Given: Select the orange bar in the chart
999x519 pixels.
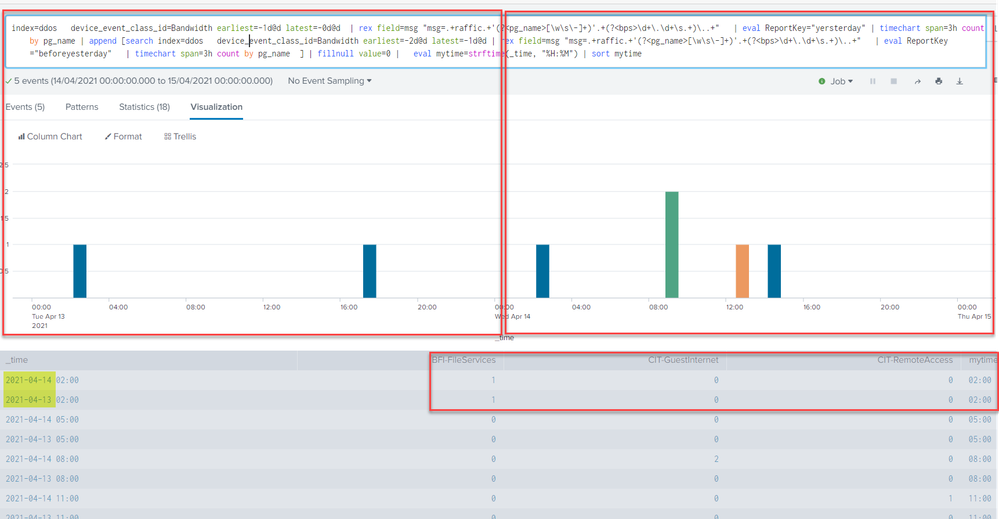Looking at the screenshot, I should point(742,271).
